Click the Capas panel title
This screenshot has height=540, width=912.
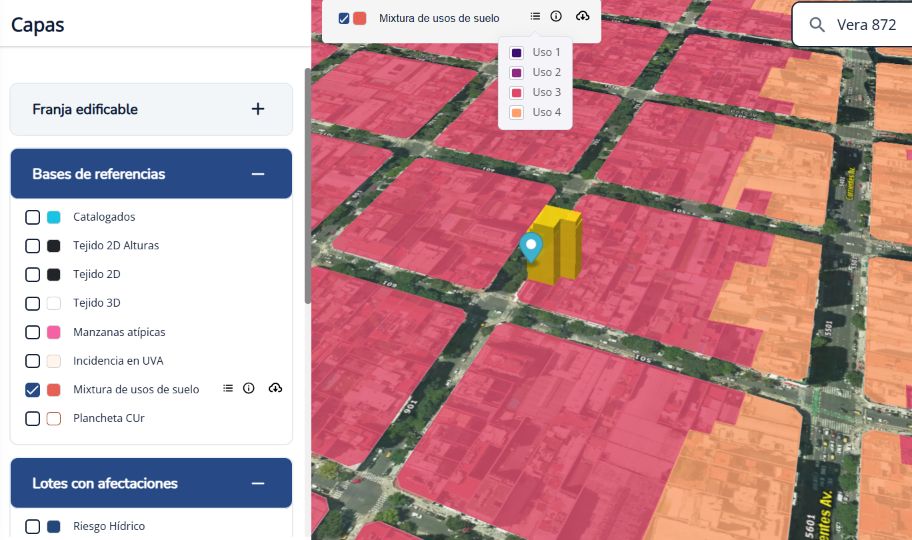click(x=37, y=25)
